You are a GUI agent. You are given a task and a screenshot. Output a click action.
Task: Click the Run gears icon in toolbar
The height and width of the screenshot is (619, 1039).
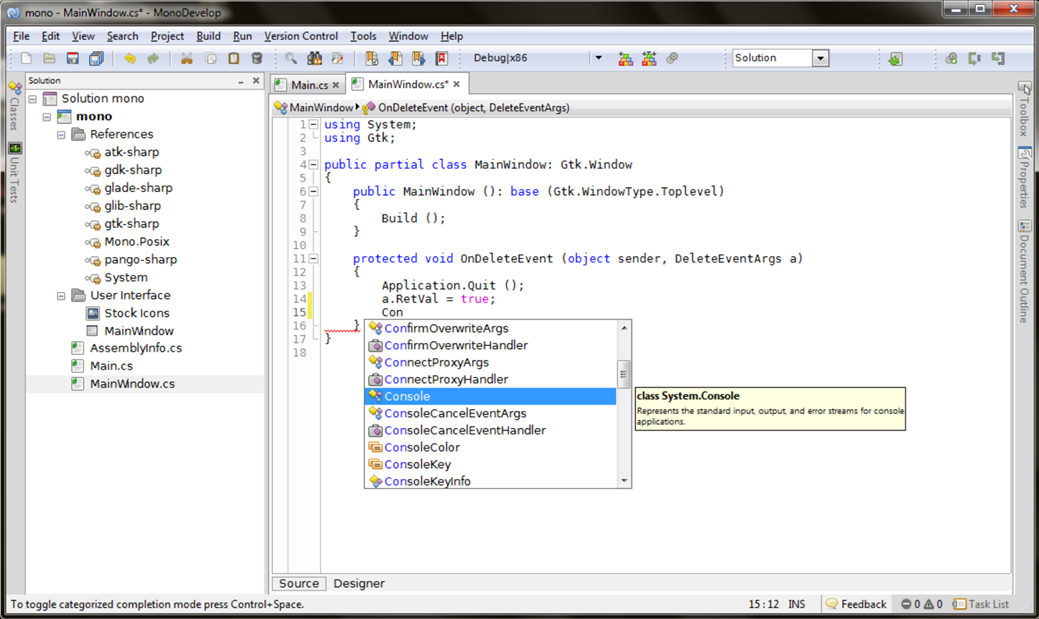[x=672, y=58]
